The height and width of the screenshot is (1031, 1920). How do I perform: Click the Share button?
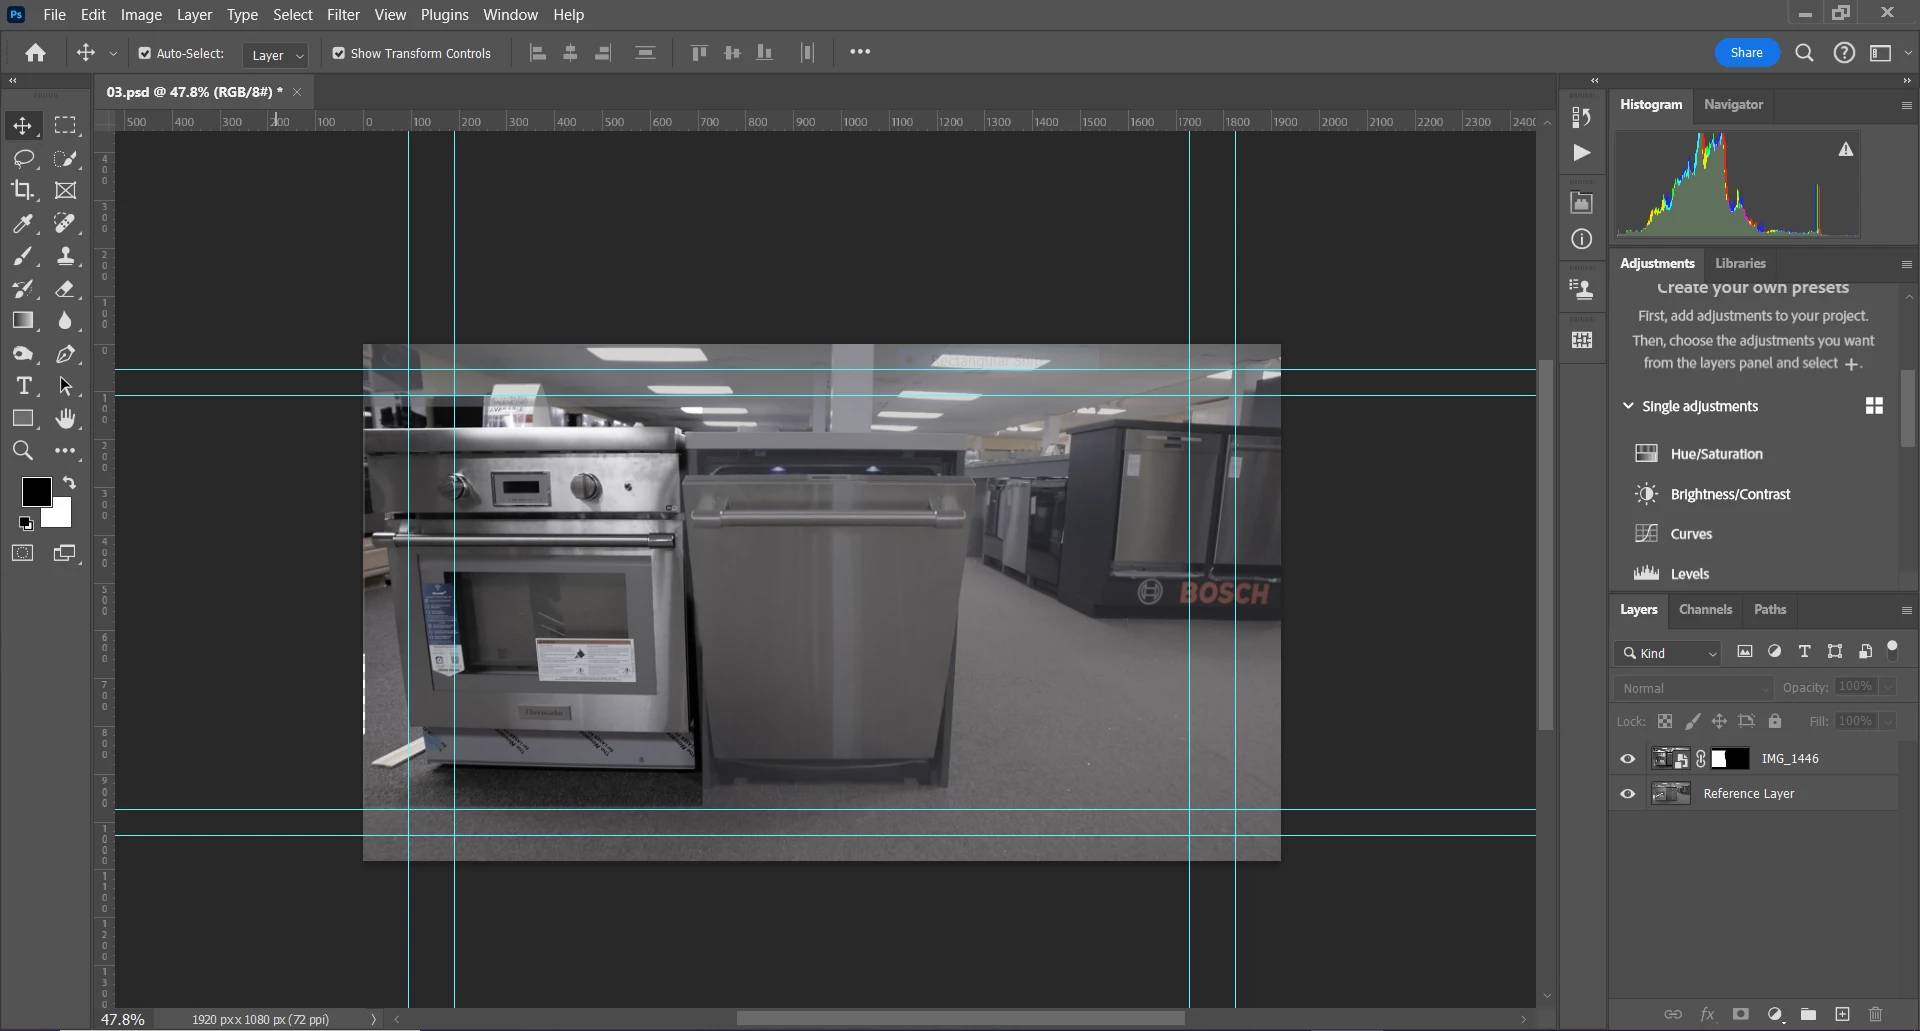pyautogui.click(x=1747, y=53)
